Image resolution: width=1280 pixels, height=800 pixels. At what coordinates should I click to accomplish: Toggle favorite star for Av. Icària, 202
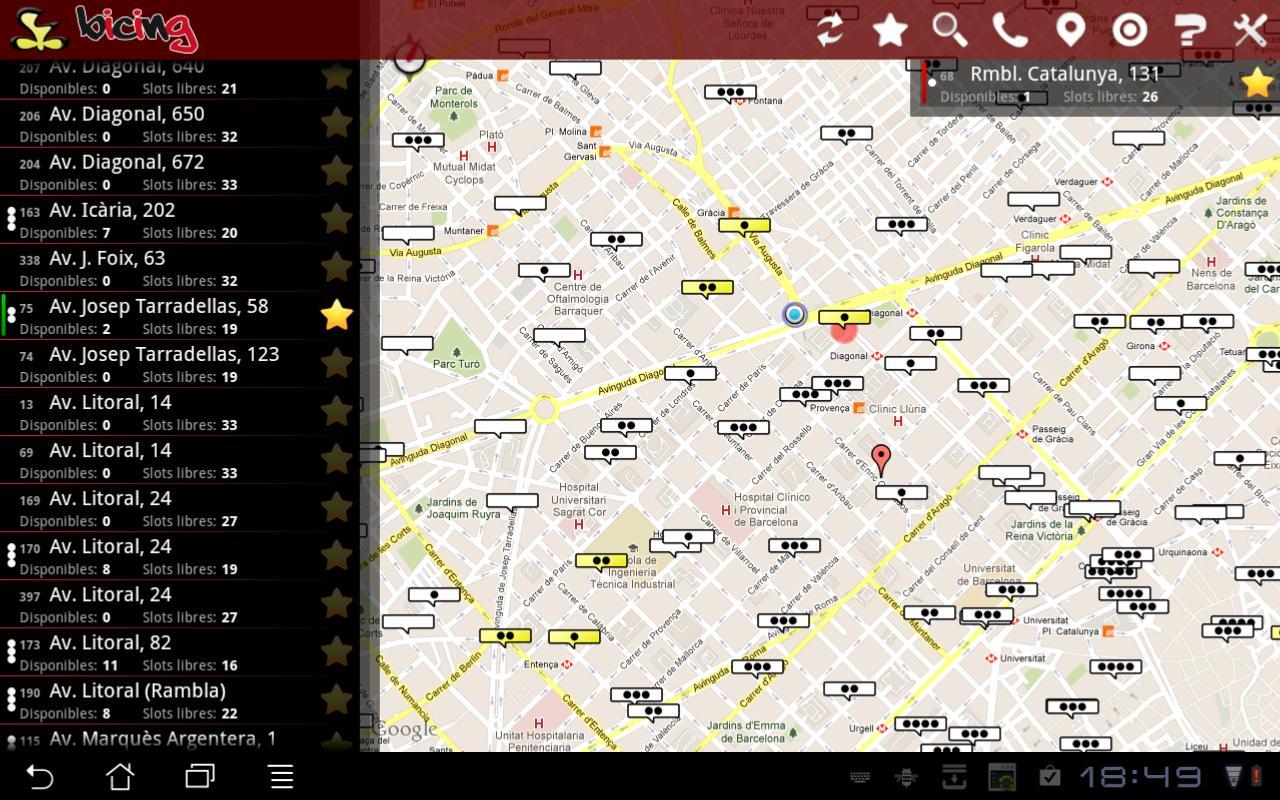(337, 219)
